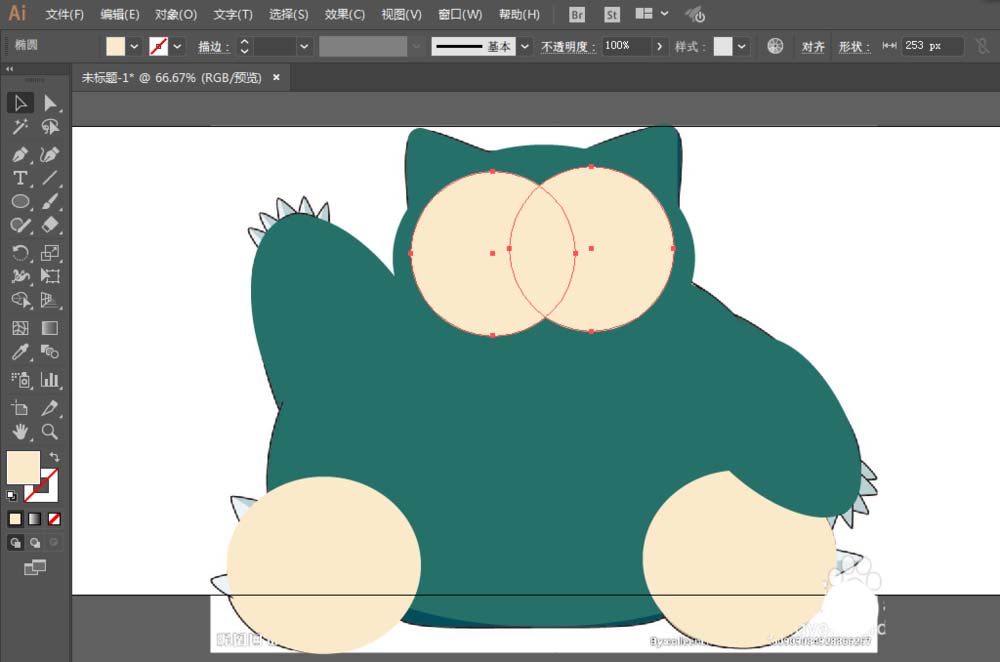Select the Slice tool
Screen dimensions: 1000x662
click(x=50, y=408)
